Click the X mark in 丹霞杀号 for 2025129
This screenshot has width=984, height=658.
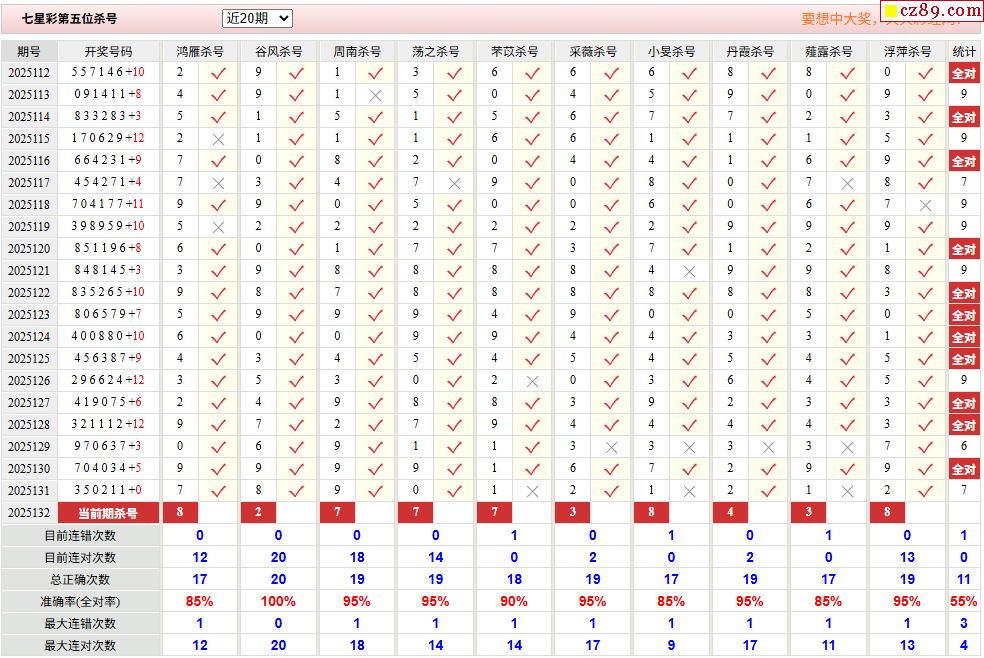point(767,447)
